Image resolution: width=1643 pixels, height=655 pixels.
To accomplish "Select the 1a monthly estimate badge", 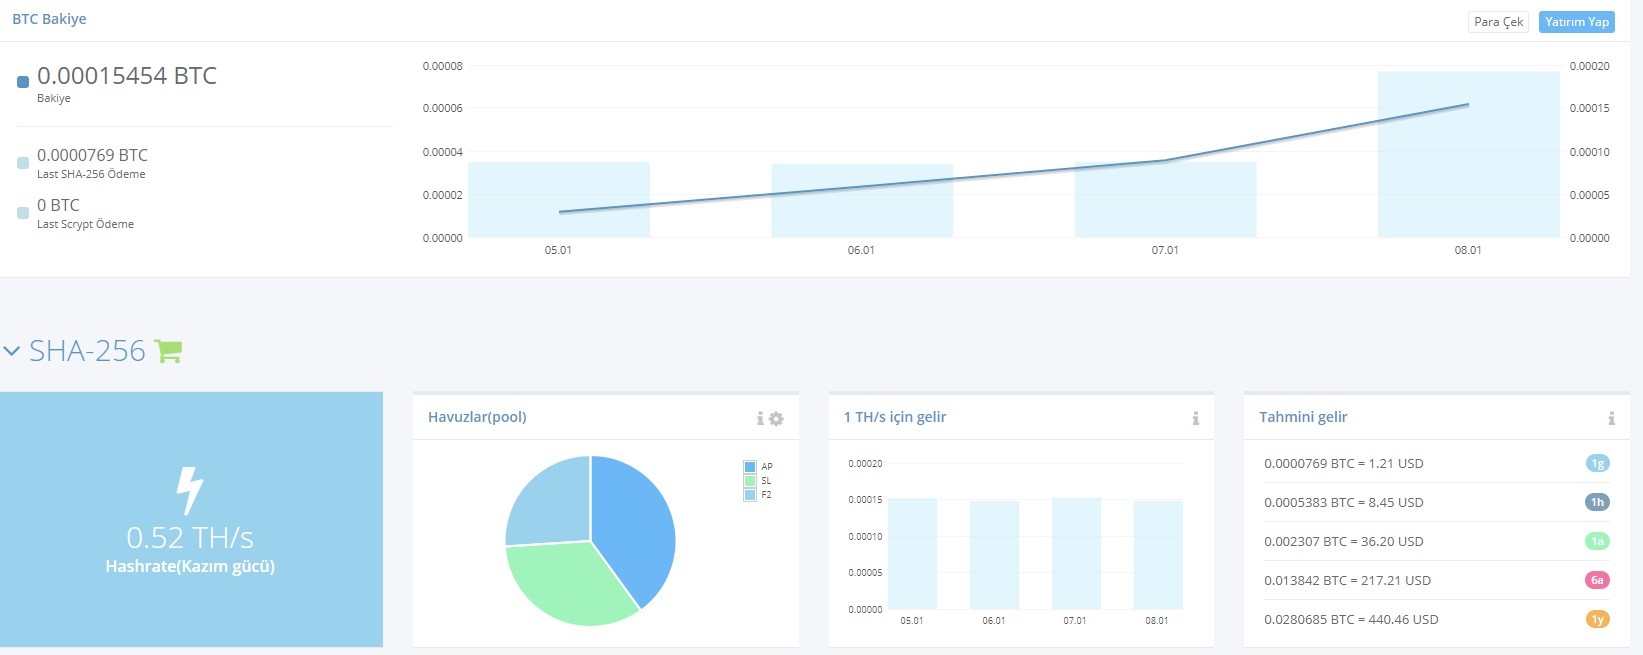I will coord(1598,541).
